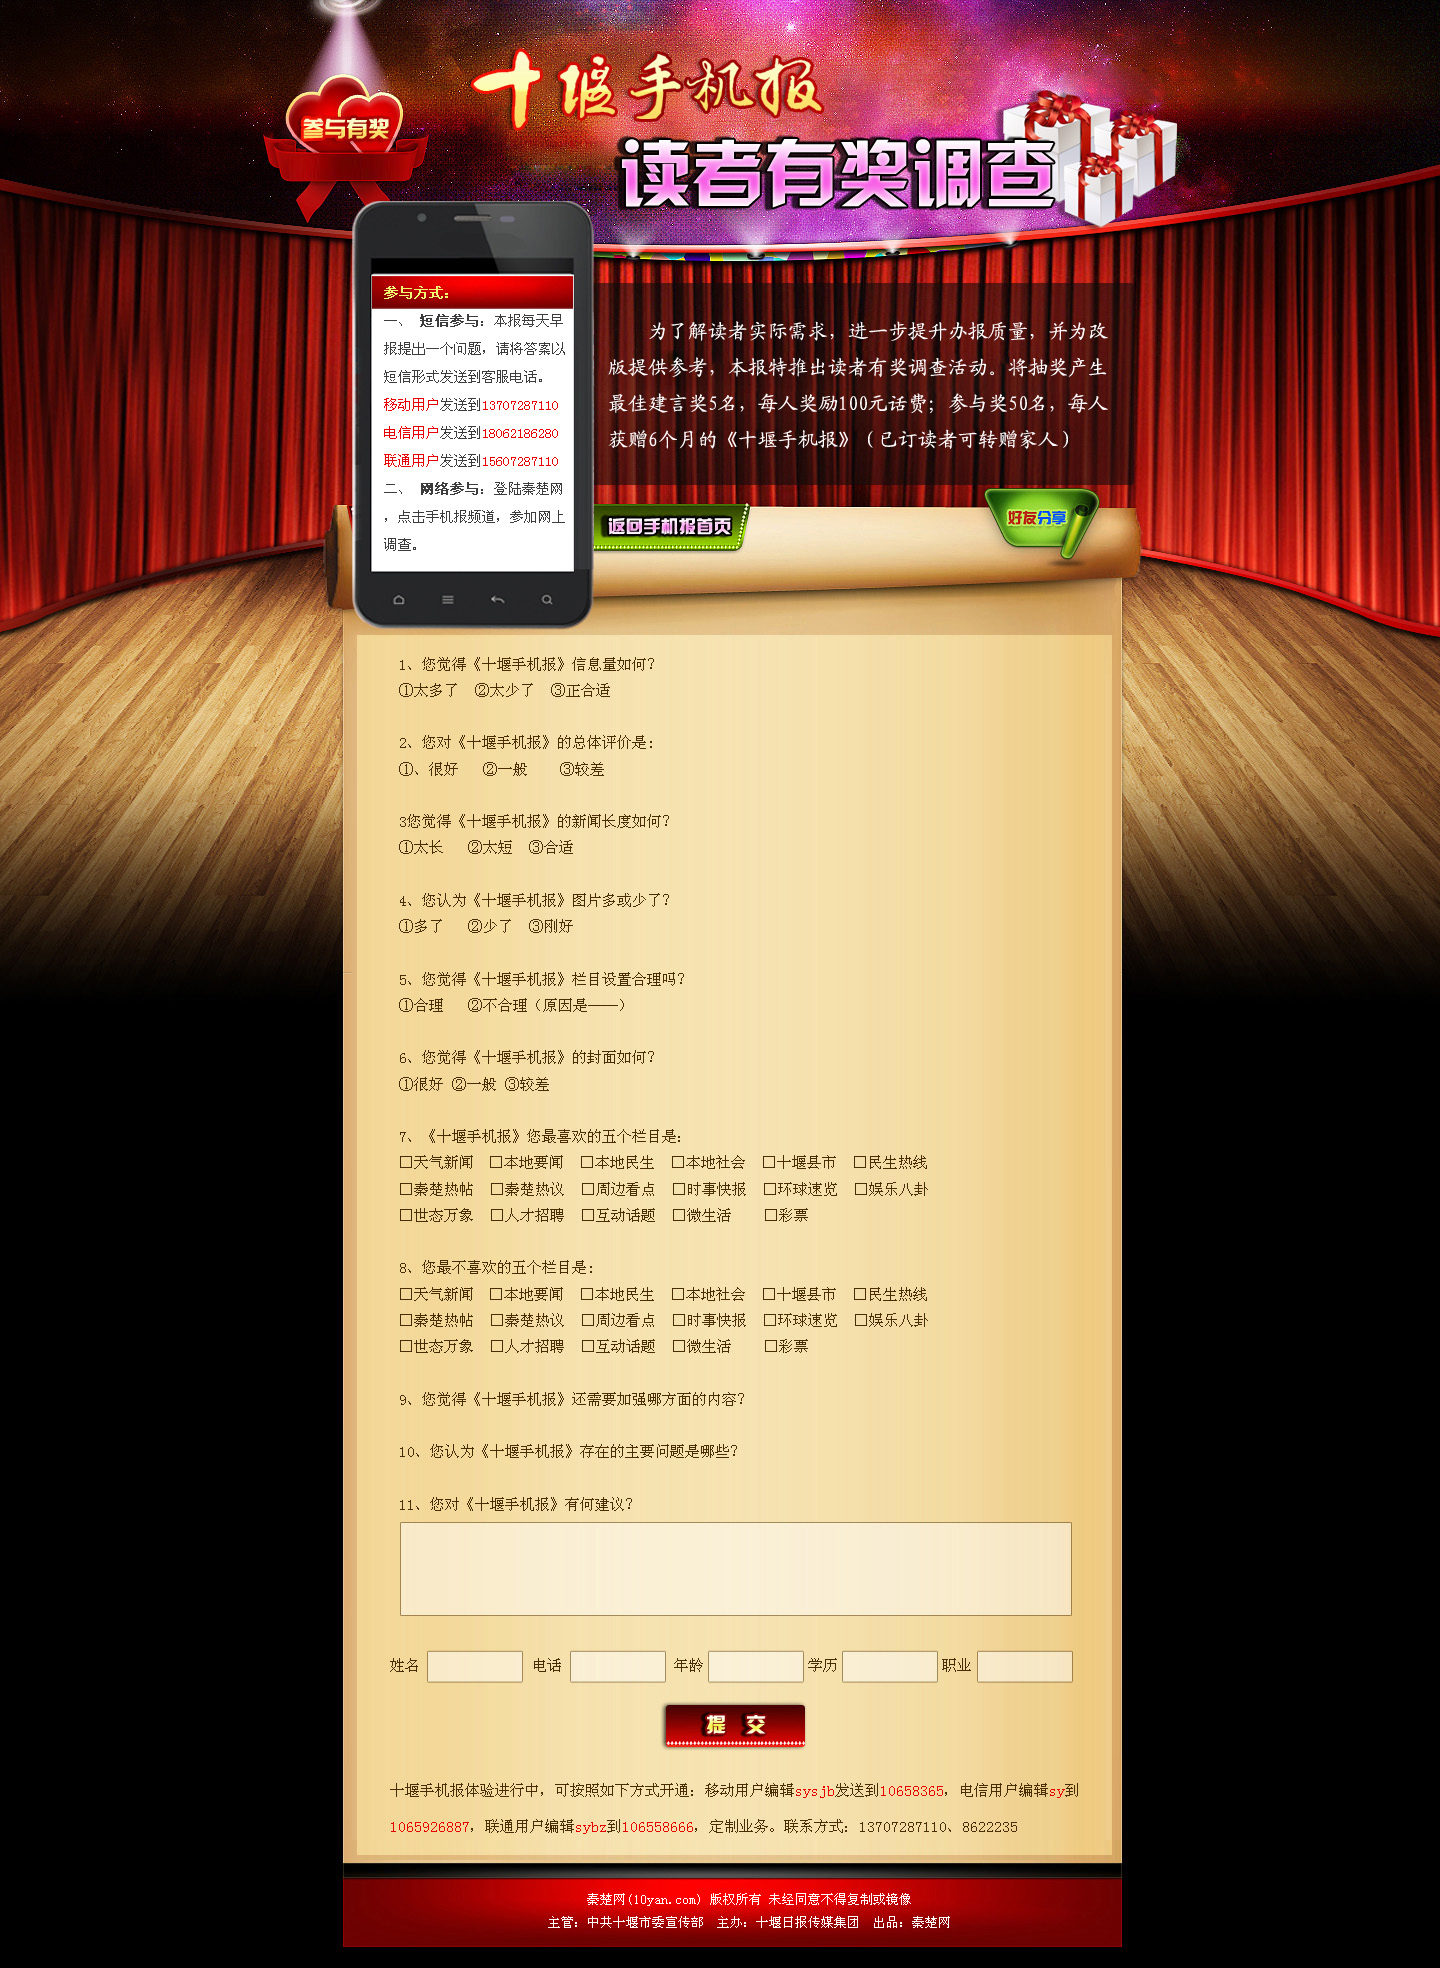
Task: Select option ③合适 for question 3
Action: point(551,847)
